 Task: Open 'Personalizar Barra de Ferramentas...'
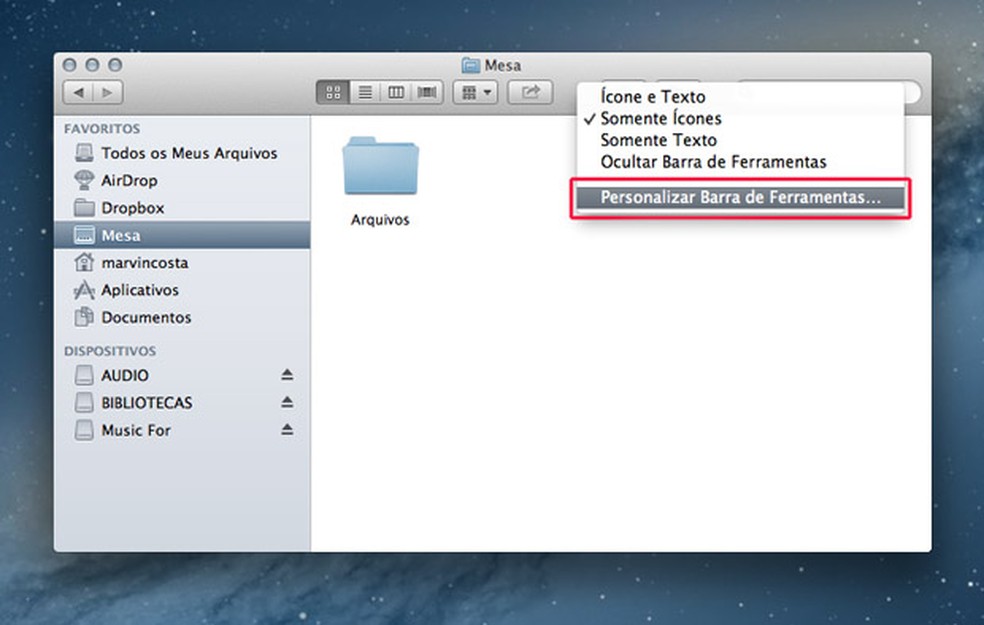click(x=741, y=197)
